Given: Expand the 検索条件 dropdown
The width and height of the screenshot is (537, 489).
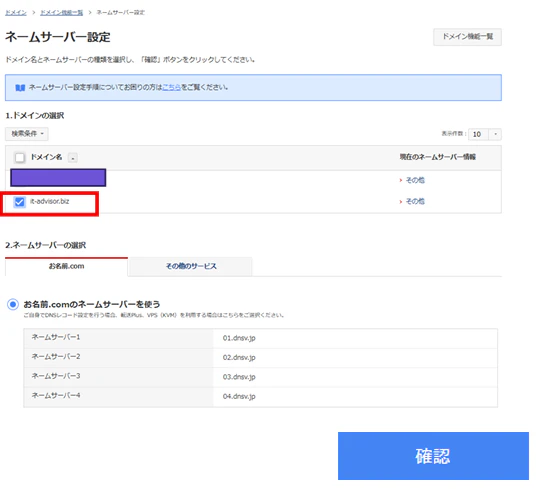Looking at the screenshot, I should 27,134.
